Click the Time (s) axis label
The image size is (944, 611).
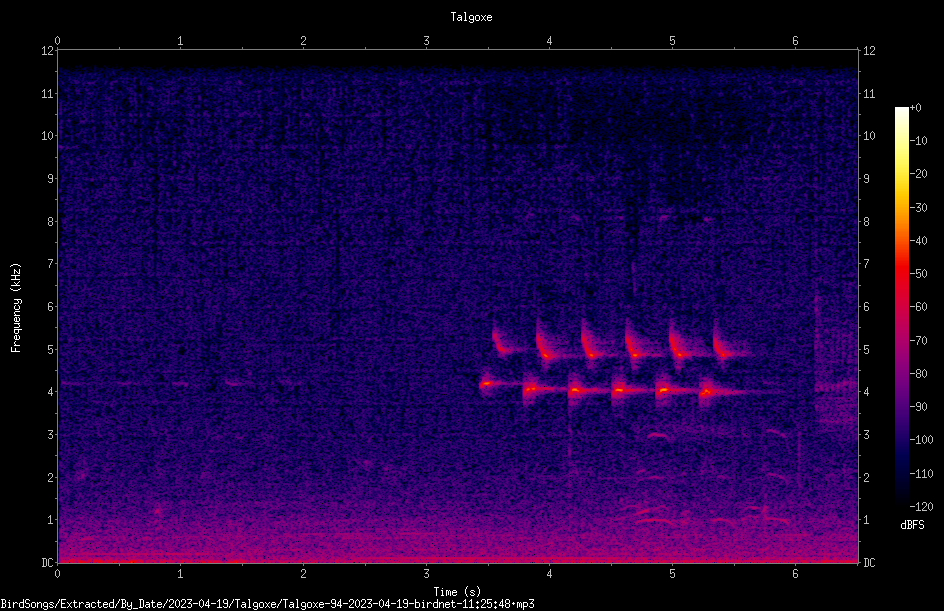coord(457,592)
